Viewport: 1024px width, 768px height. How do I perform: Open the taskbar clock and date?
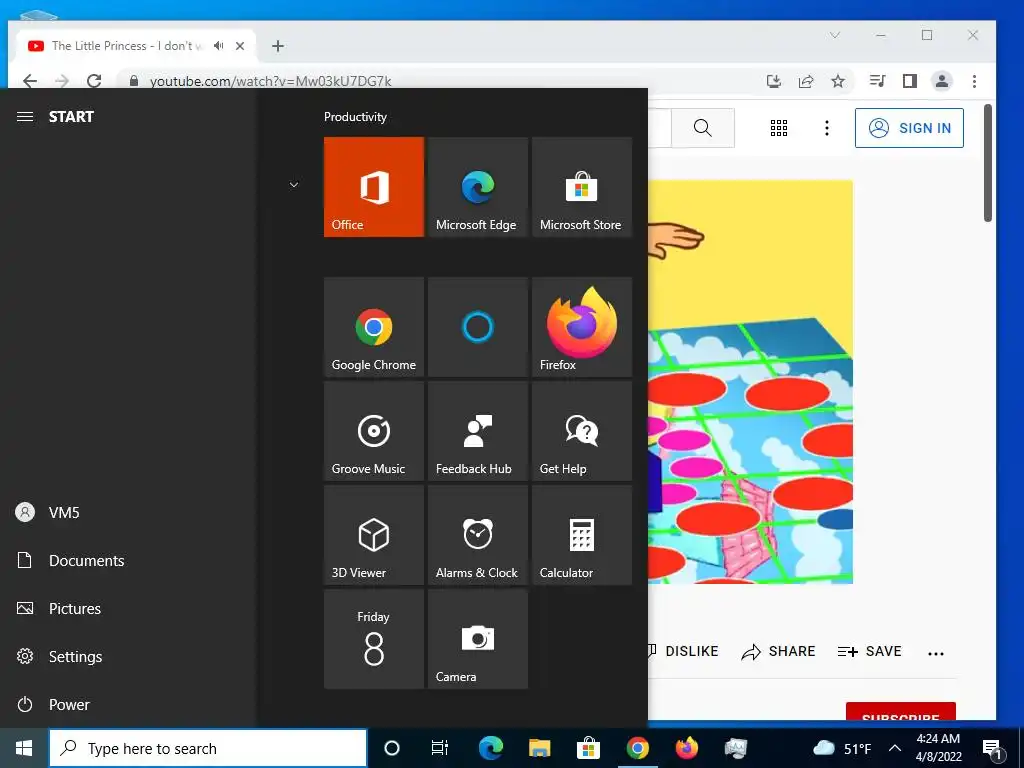(938, 748)
